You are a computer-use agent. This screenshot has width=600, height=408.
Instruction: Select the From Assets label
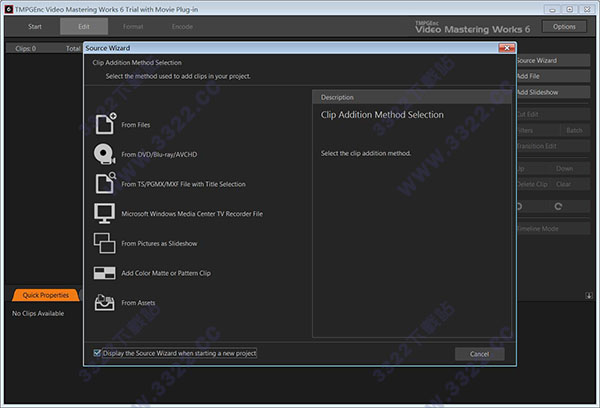coord(138,303)
